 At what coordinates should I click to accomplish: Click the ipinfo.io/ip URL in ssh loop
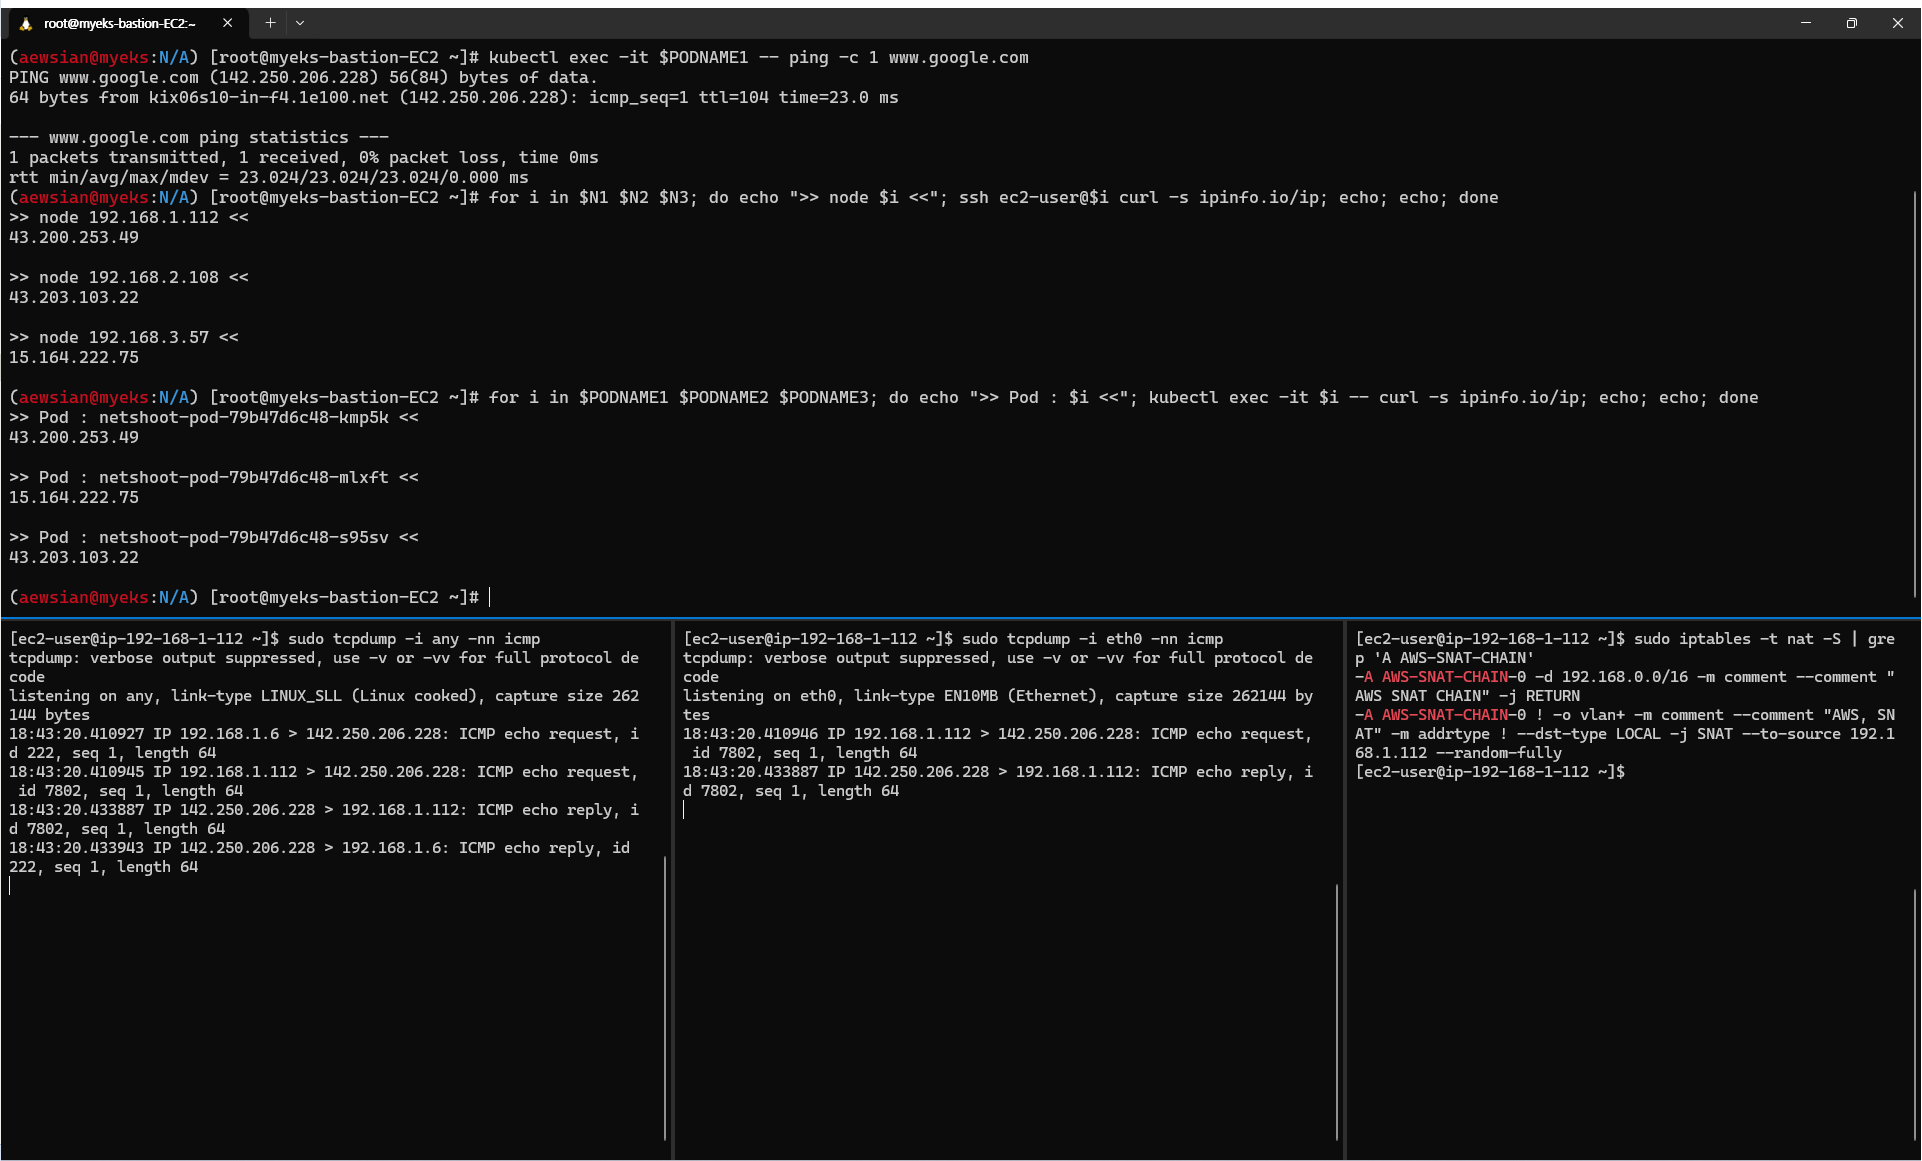1259,197
